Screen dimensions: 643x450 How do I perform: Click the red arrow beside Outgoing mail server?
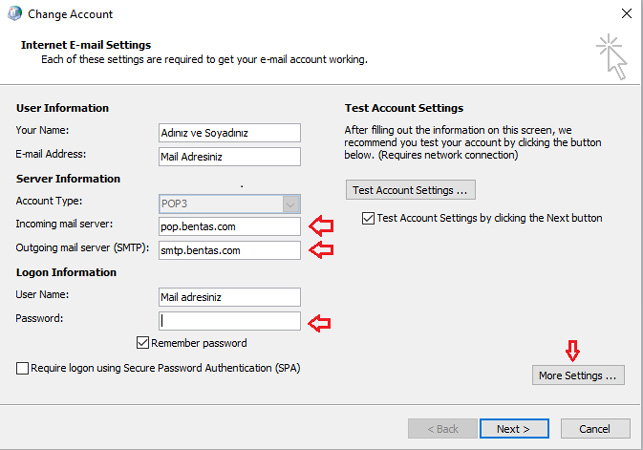click(x=321, y=250)
